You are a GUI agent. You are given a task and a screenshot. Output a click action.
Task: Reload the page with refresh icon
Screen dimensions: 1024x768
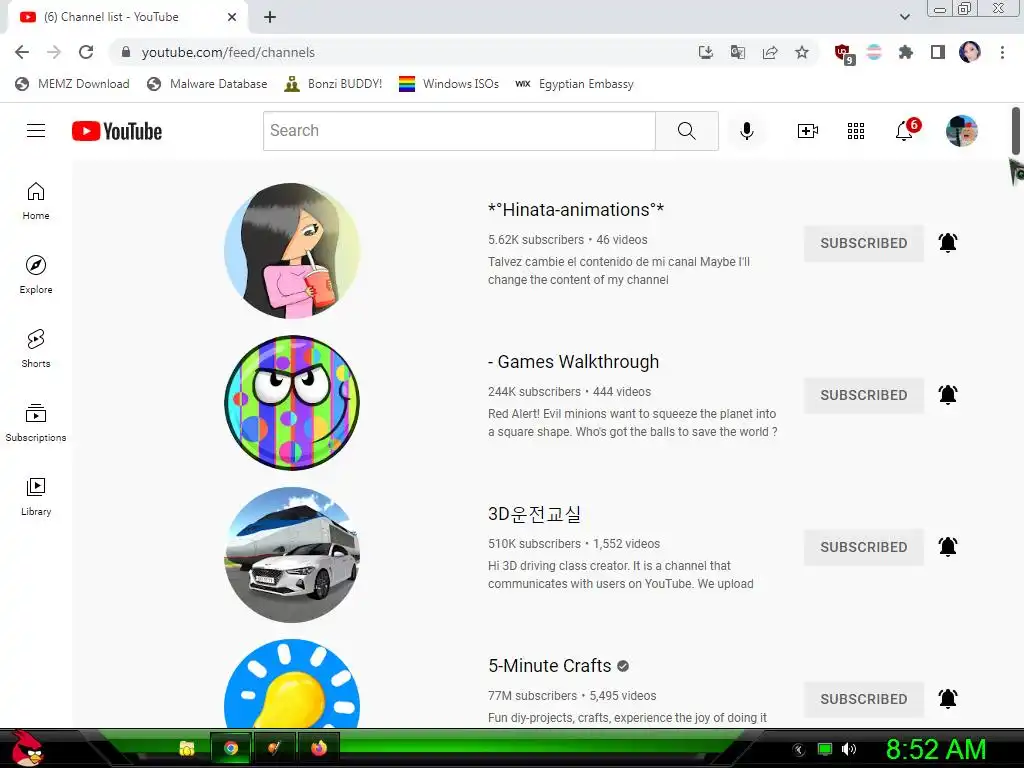(86, 52)
